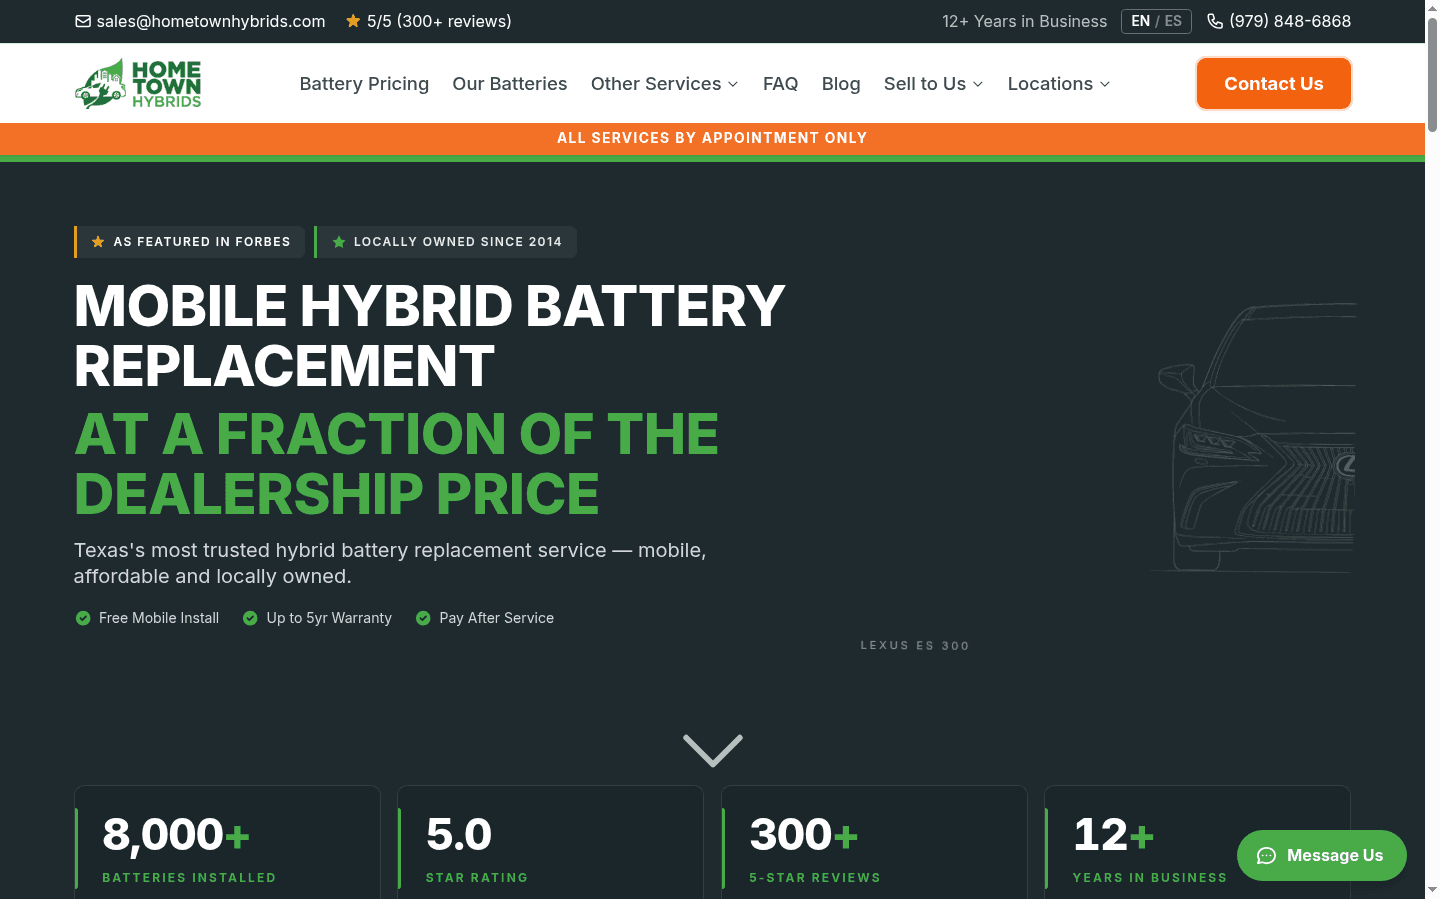
Task: Open the 5/5 (300+ reviews) link
Action: tap(428, 21)
